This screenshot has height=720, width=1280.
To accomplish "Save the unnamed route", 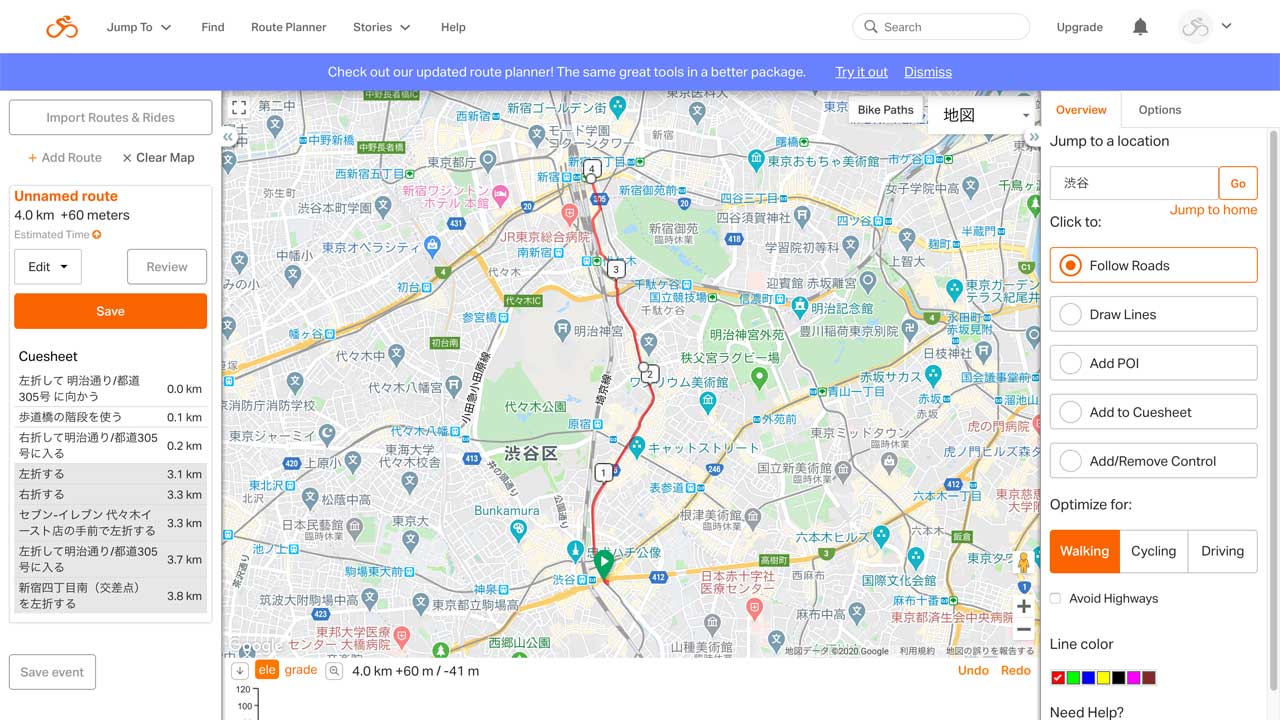I will 110,311.
